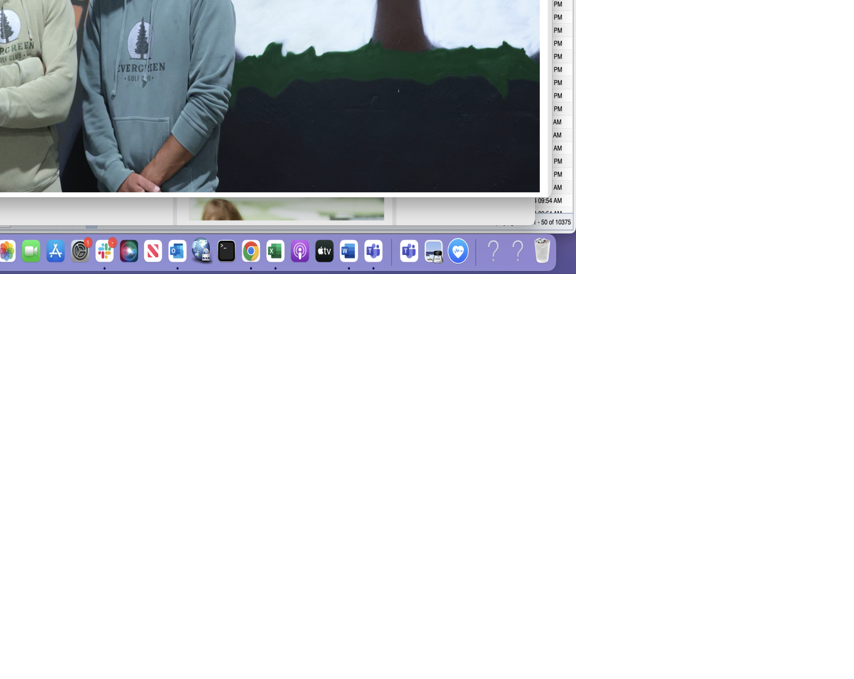Open Microsoft Outlook from the Dock
854x679 pixels.
click(177, 252)
